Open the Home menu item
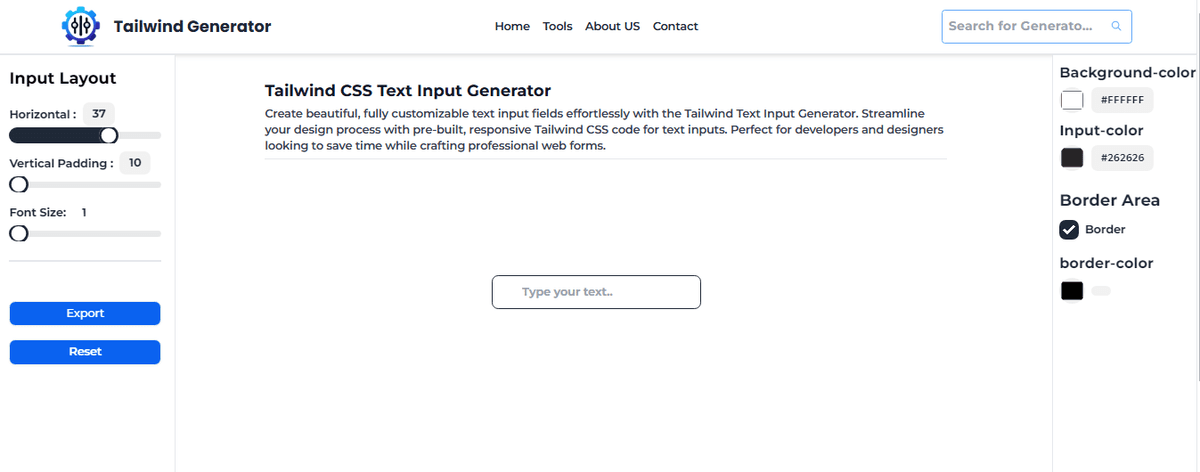Image resolution: width=1200 pixels, height=472 pixels. pyautogui.click(x=512, y=26)
